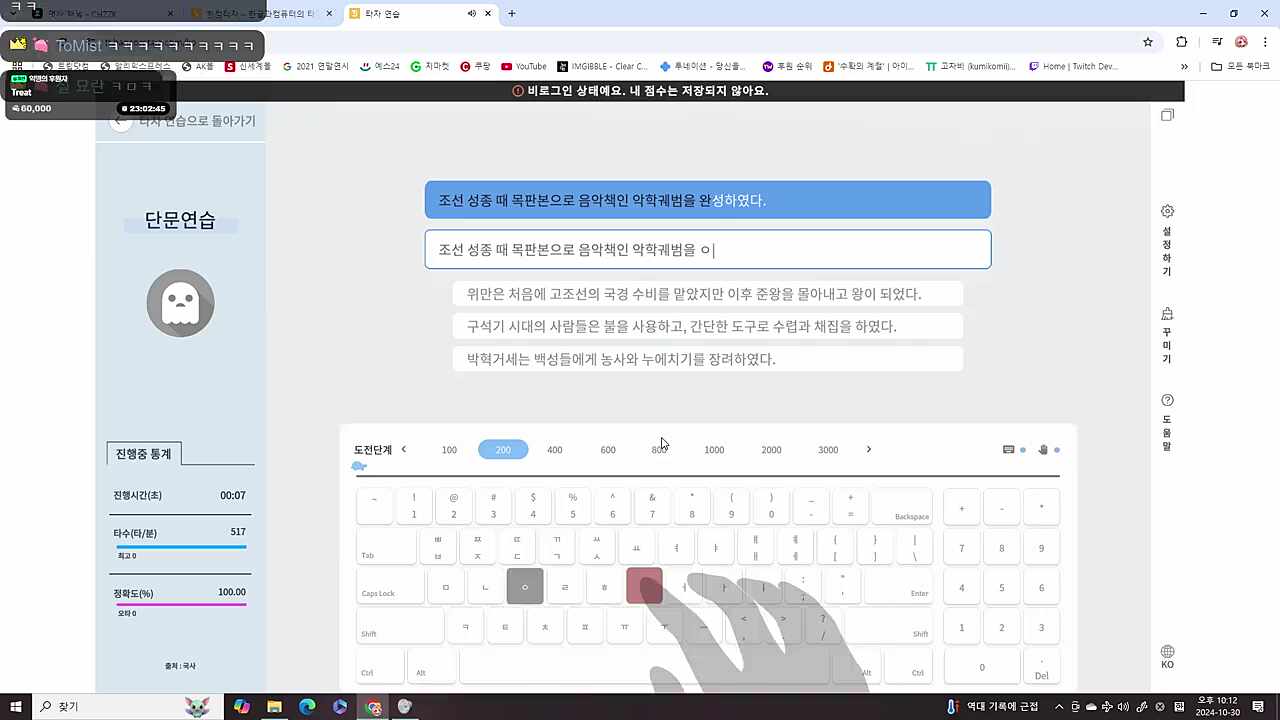
Task: Go back via 타자 연습으로 돌아가기 arrow
Action: [x=121, y=121]
